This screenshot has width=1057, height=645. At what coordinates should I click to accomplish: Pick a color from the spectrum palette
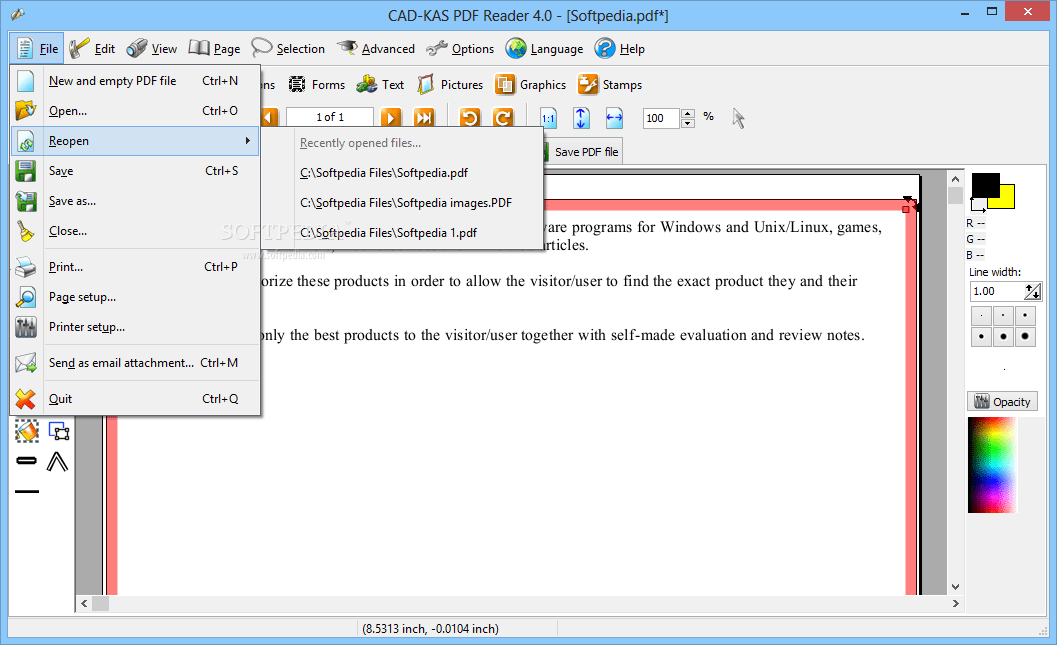992,465
